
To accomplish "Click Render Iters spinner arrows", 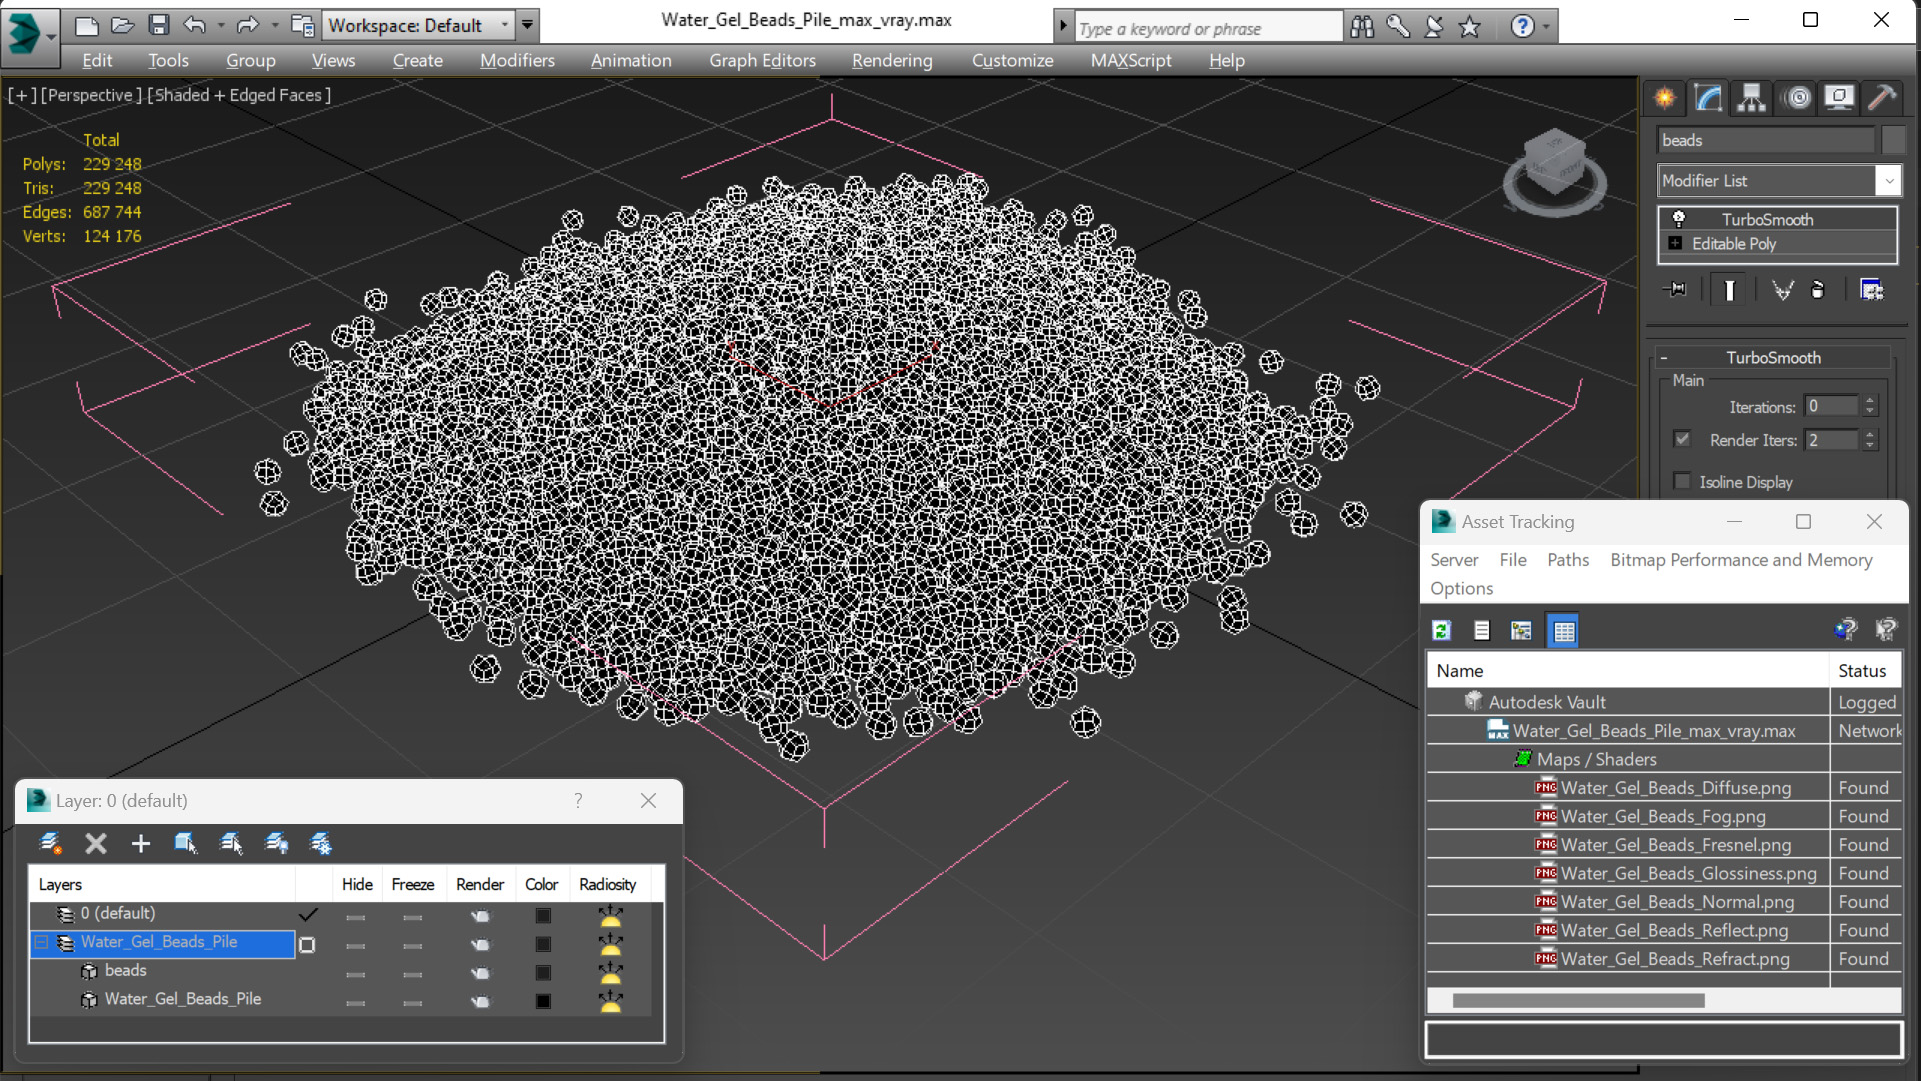I will pyautogui.click(x=1870, y=440).
